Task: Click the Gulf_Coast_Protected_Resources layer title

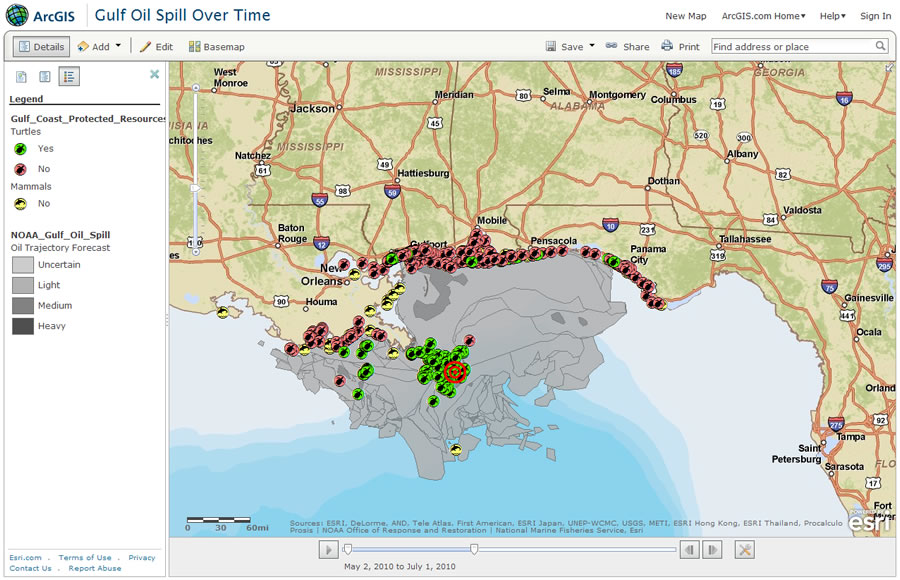Action: coord(88,119)
